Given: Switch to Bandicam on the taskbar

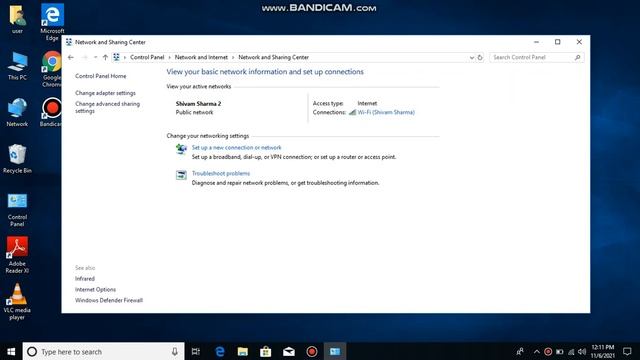Looking at the screenshot, I should (x=312, y=351).
